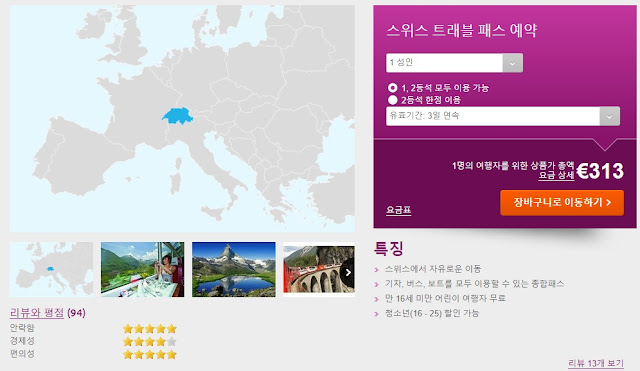Image resolution: width=640 pixels, height=371 pixels.
Task: Click '기차, 버스, 보트를 모두 이용할 수 있는 종합패스' text
Action: pos(474,284)
